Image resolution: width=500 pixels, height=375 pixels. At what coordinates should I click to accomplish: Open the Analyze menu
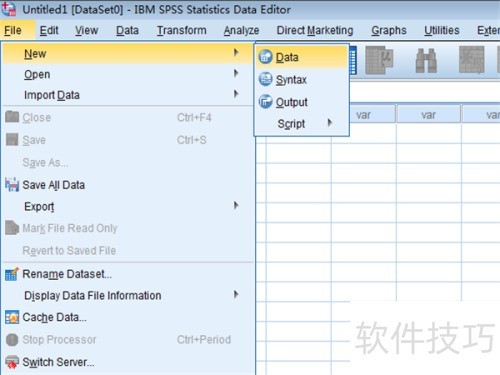(241, 30)
